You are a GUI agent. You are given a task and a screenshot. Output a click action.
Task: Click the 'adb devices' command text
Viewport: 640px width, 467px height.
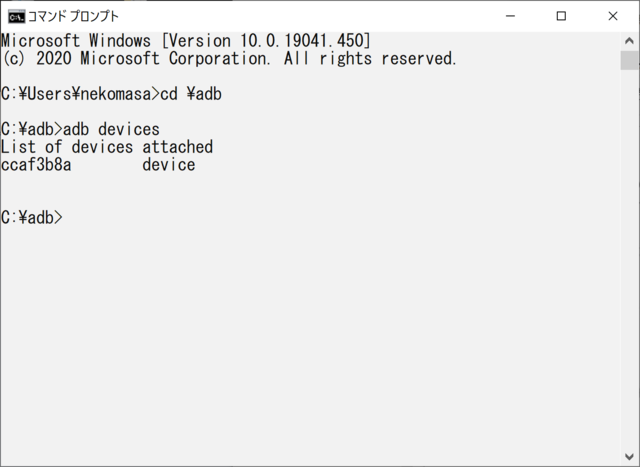click(x=111, y=129)
